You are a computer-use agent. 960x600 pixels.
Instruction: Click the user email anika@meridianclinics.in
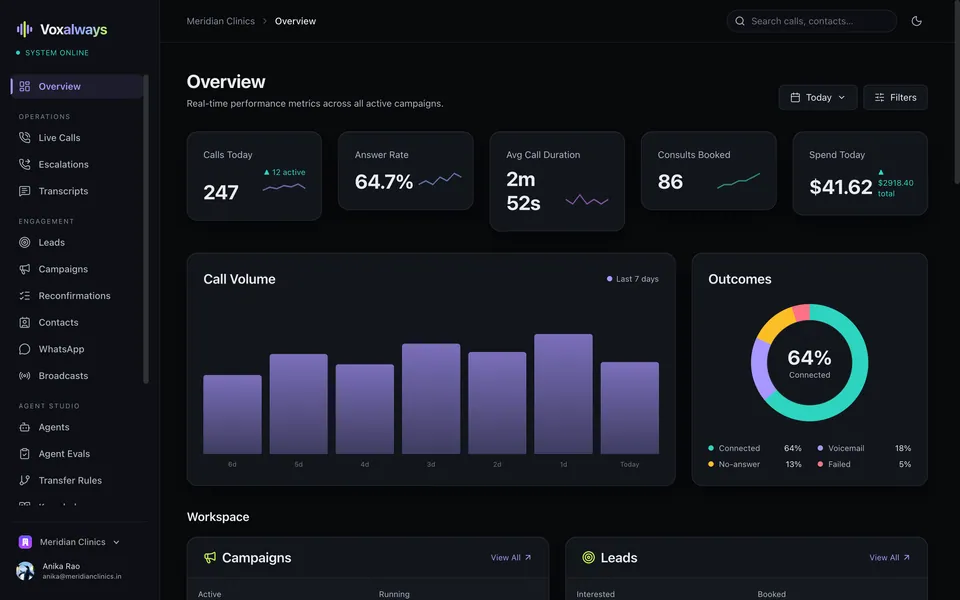pos(81,576)
